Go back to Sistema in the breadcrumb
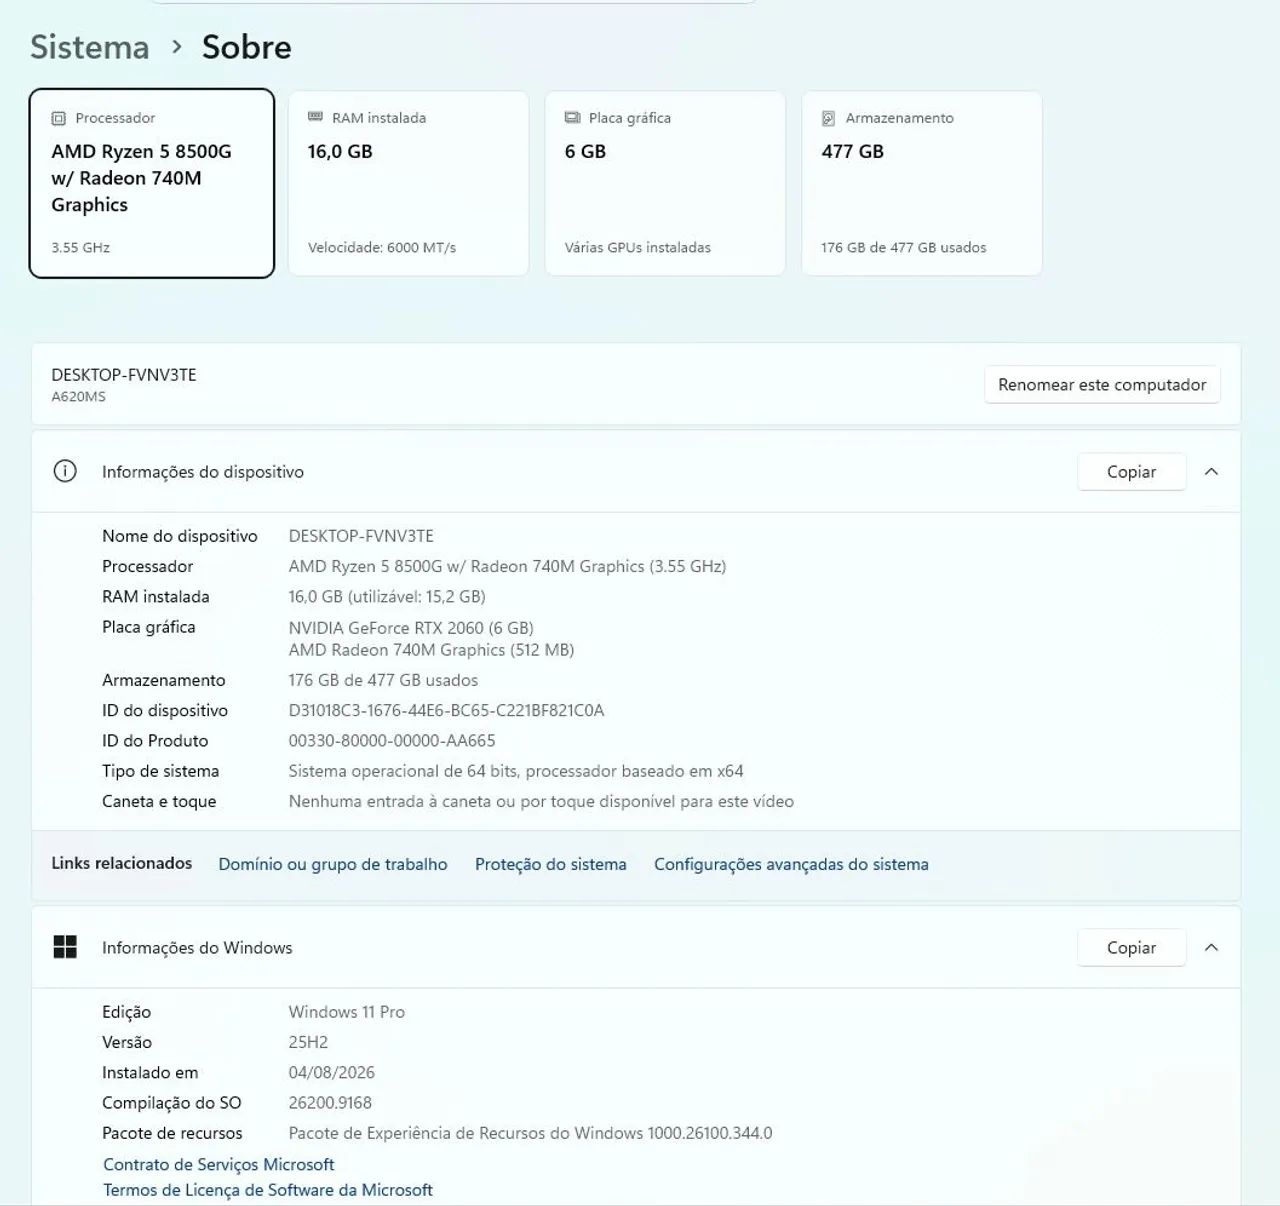This screenshot has height=1206, width=1280. (x=89, y=47)
